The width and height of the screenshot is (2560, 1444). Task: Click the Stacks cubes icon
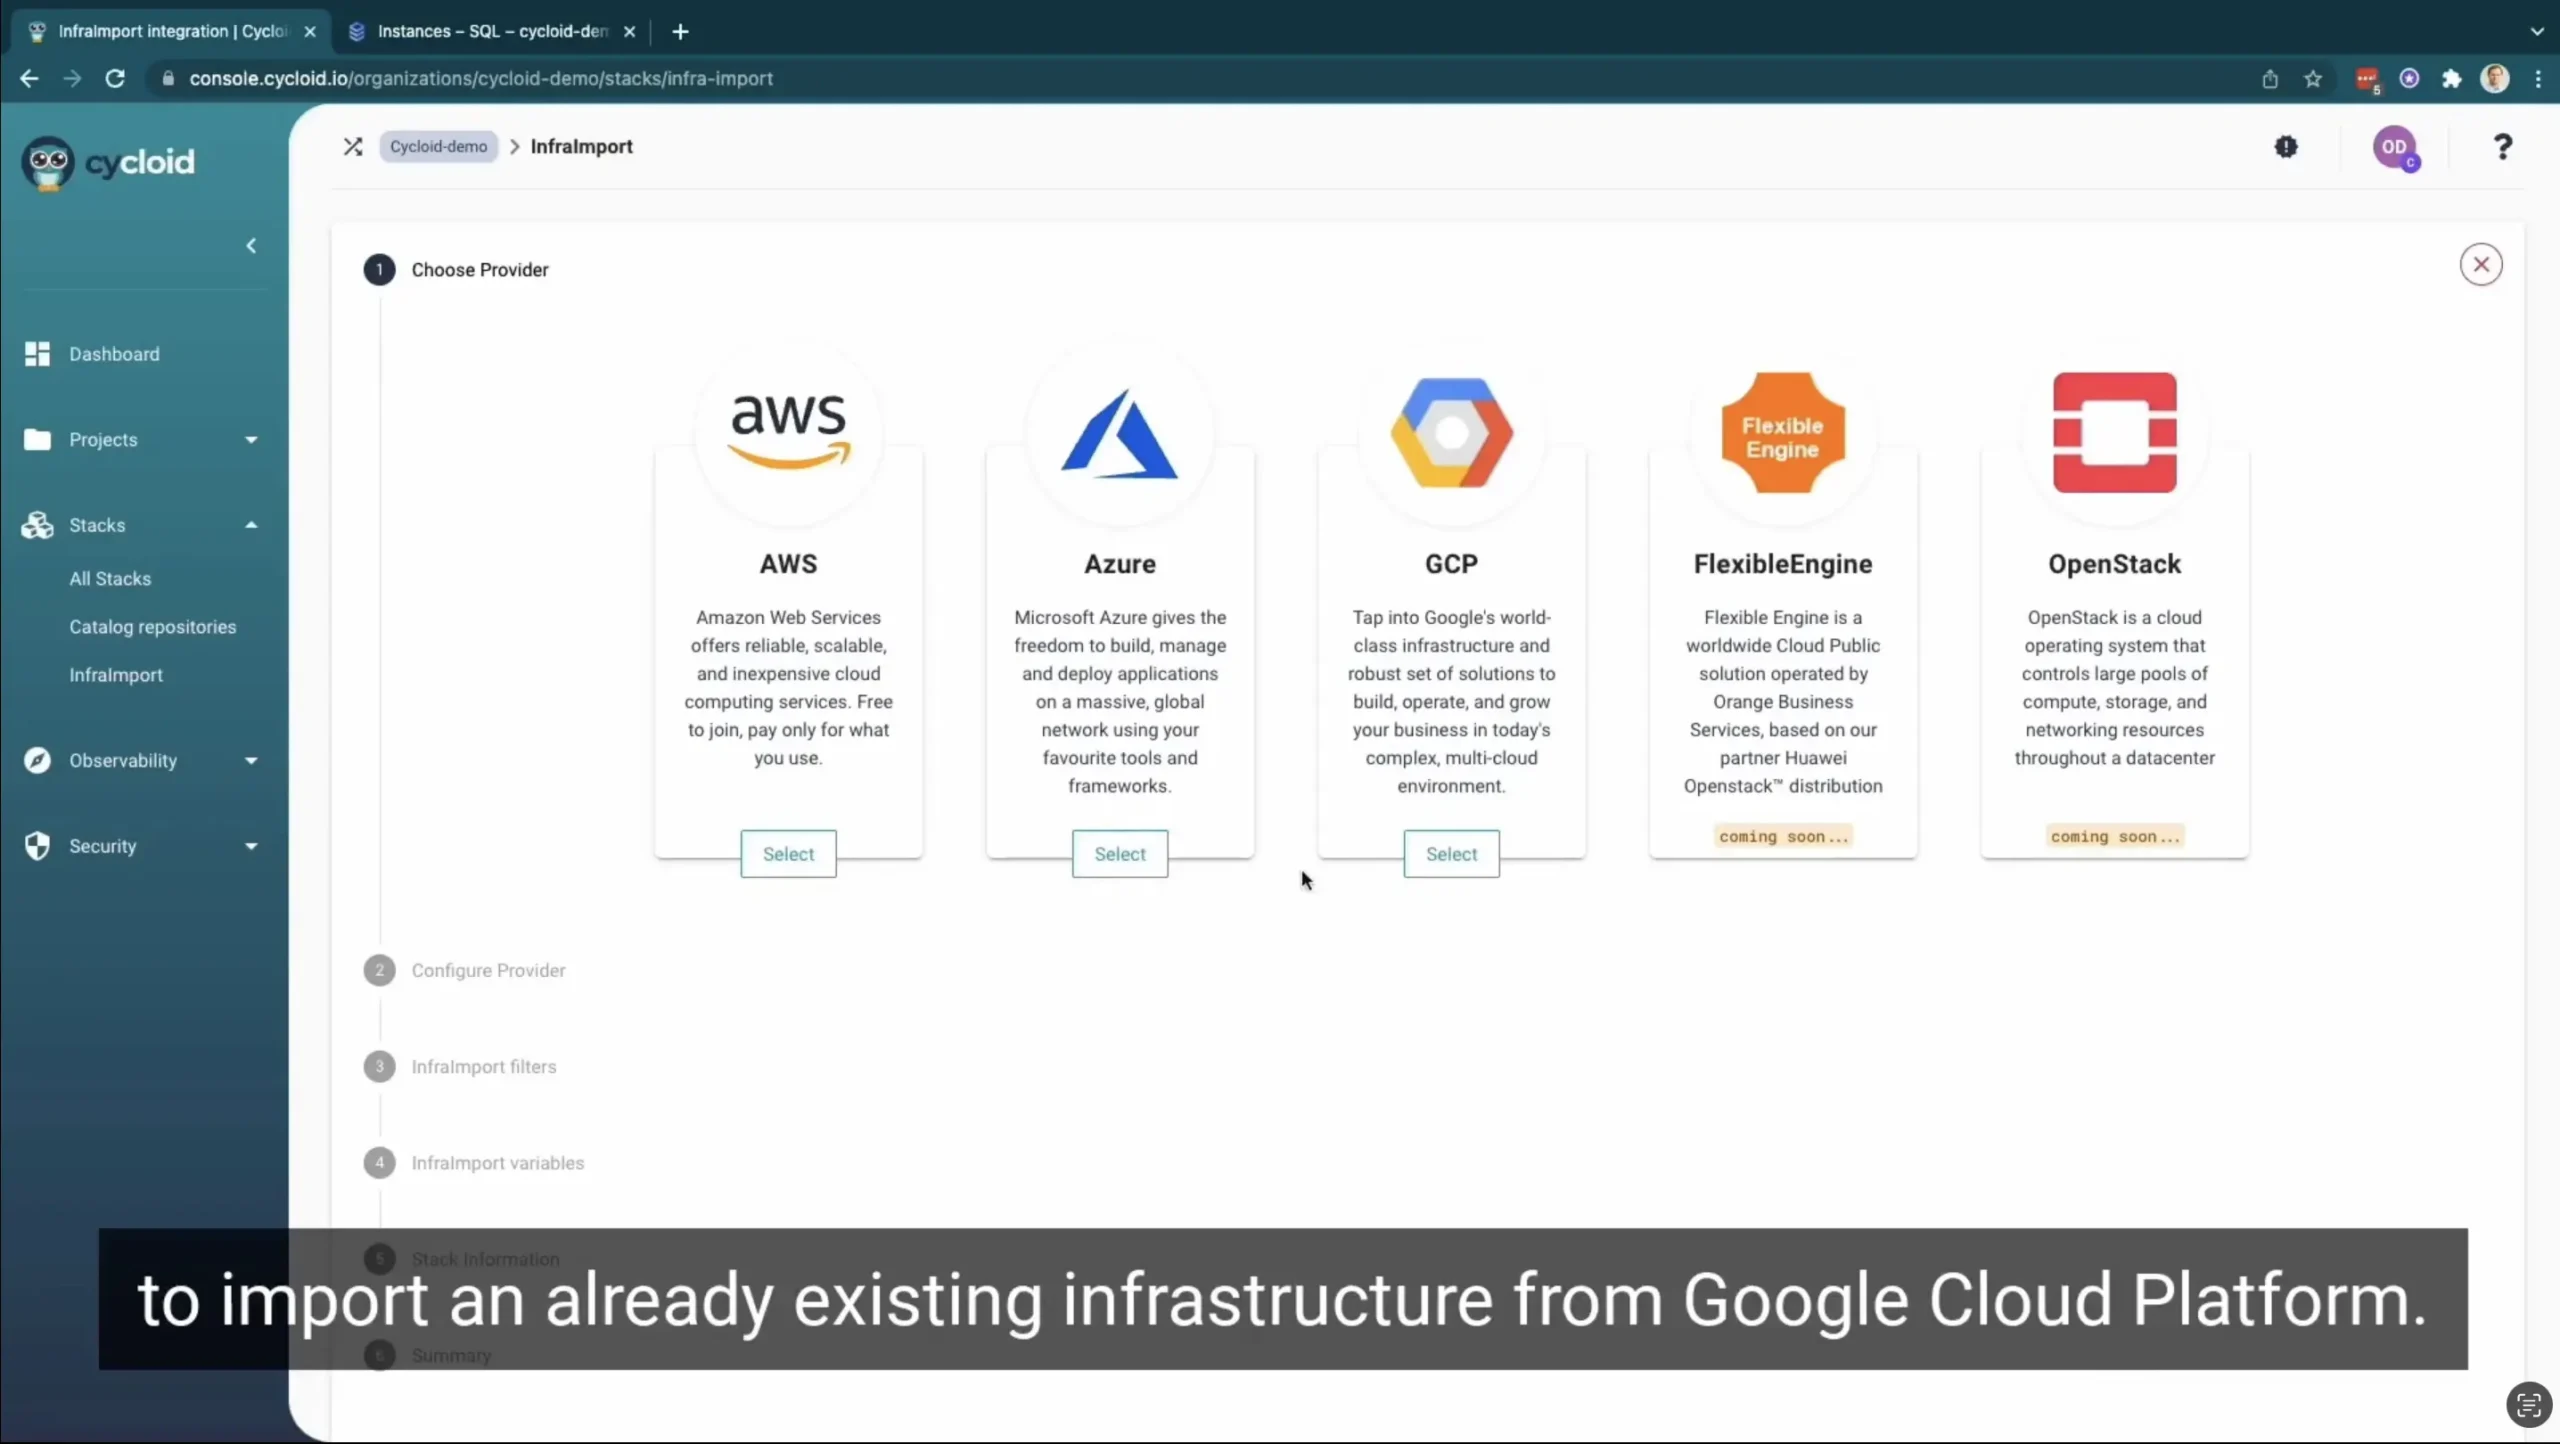tap(37, 525)
